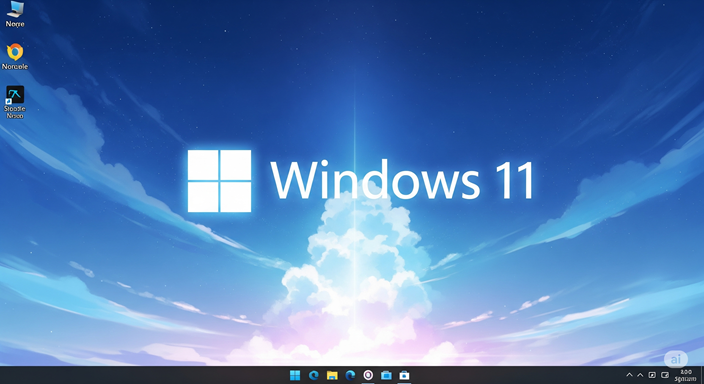
Task: Click the tray square icon right of the chevrons
Action: [652, 375]
